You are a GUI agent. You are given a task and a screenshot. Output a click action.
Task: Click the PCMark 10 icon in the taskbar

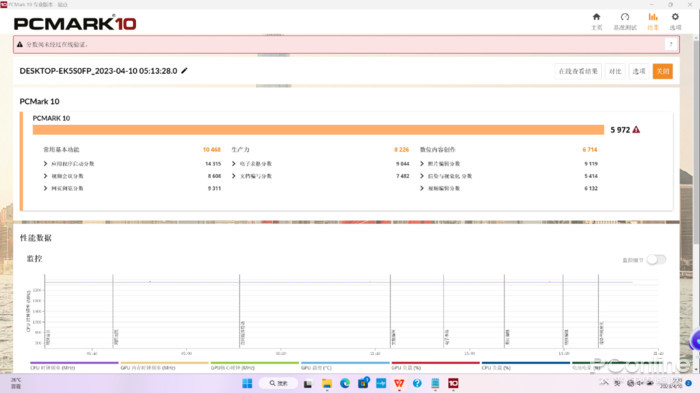coord(453,383)
